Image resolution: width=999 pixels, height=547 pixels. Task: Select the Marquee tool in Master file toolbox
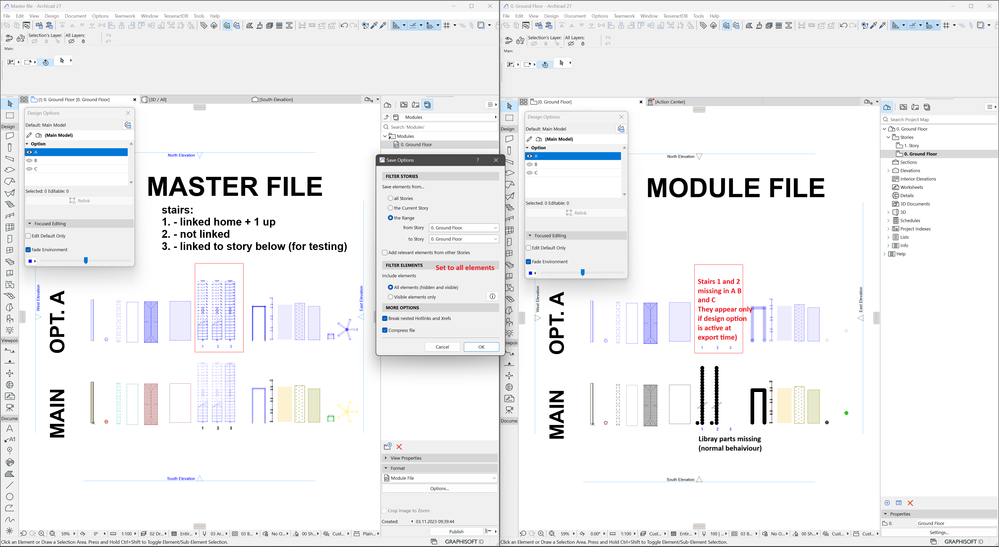click(x=10, y=116)
